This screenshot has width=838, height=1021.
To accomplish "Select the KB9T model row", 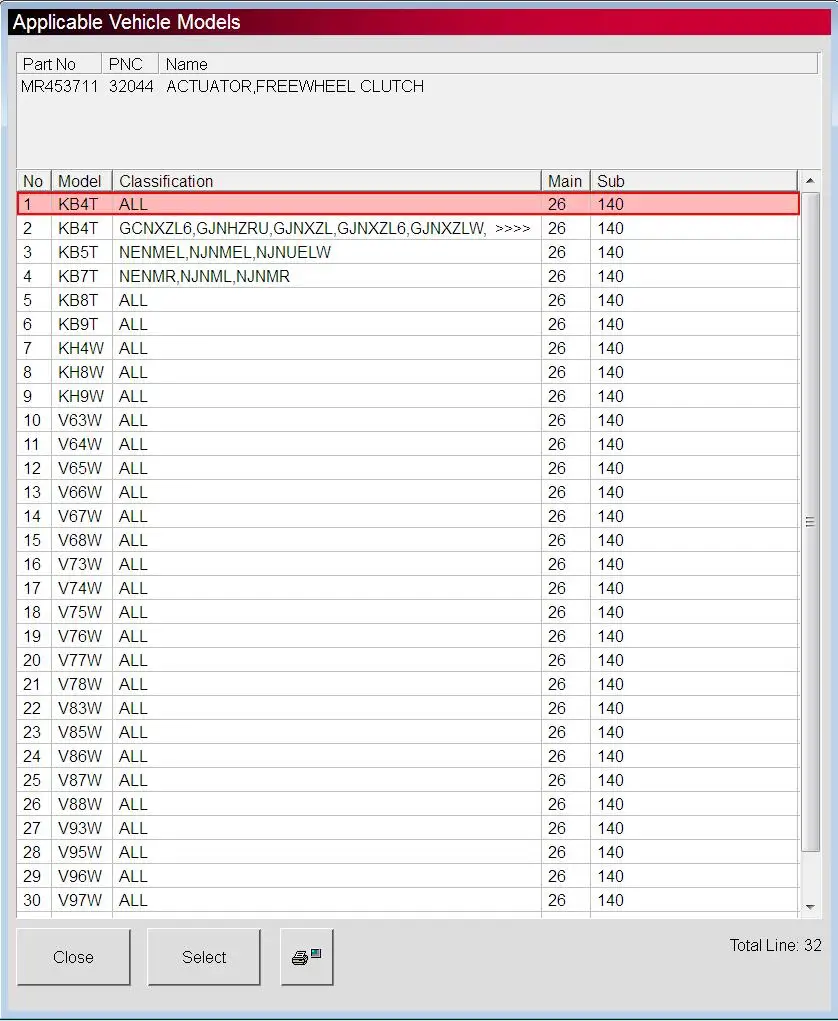I will (x=408, y=325).
